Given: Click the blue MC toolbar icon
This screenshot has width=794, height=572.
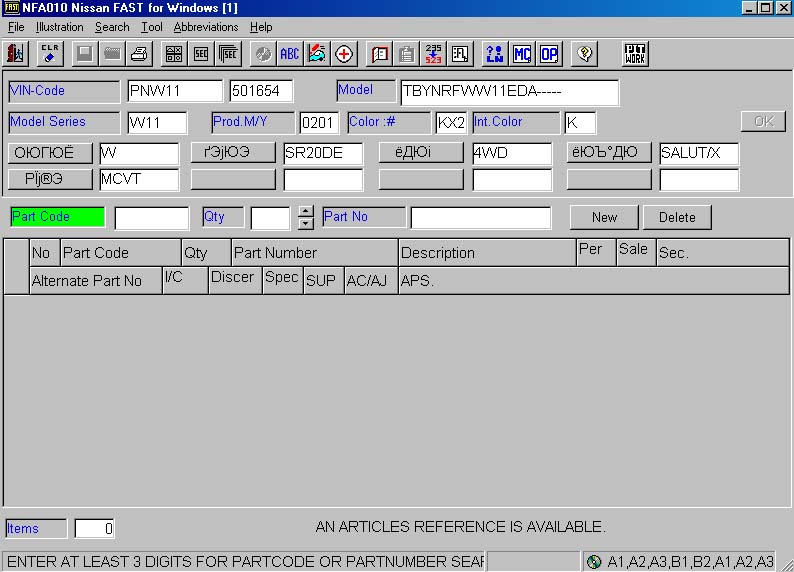Looking at the screenshot, I should [522, 54].
